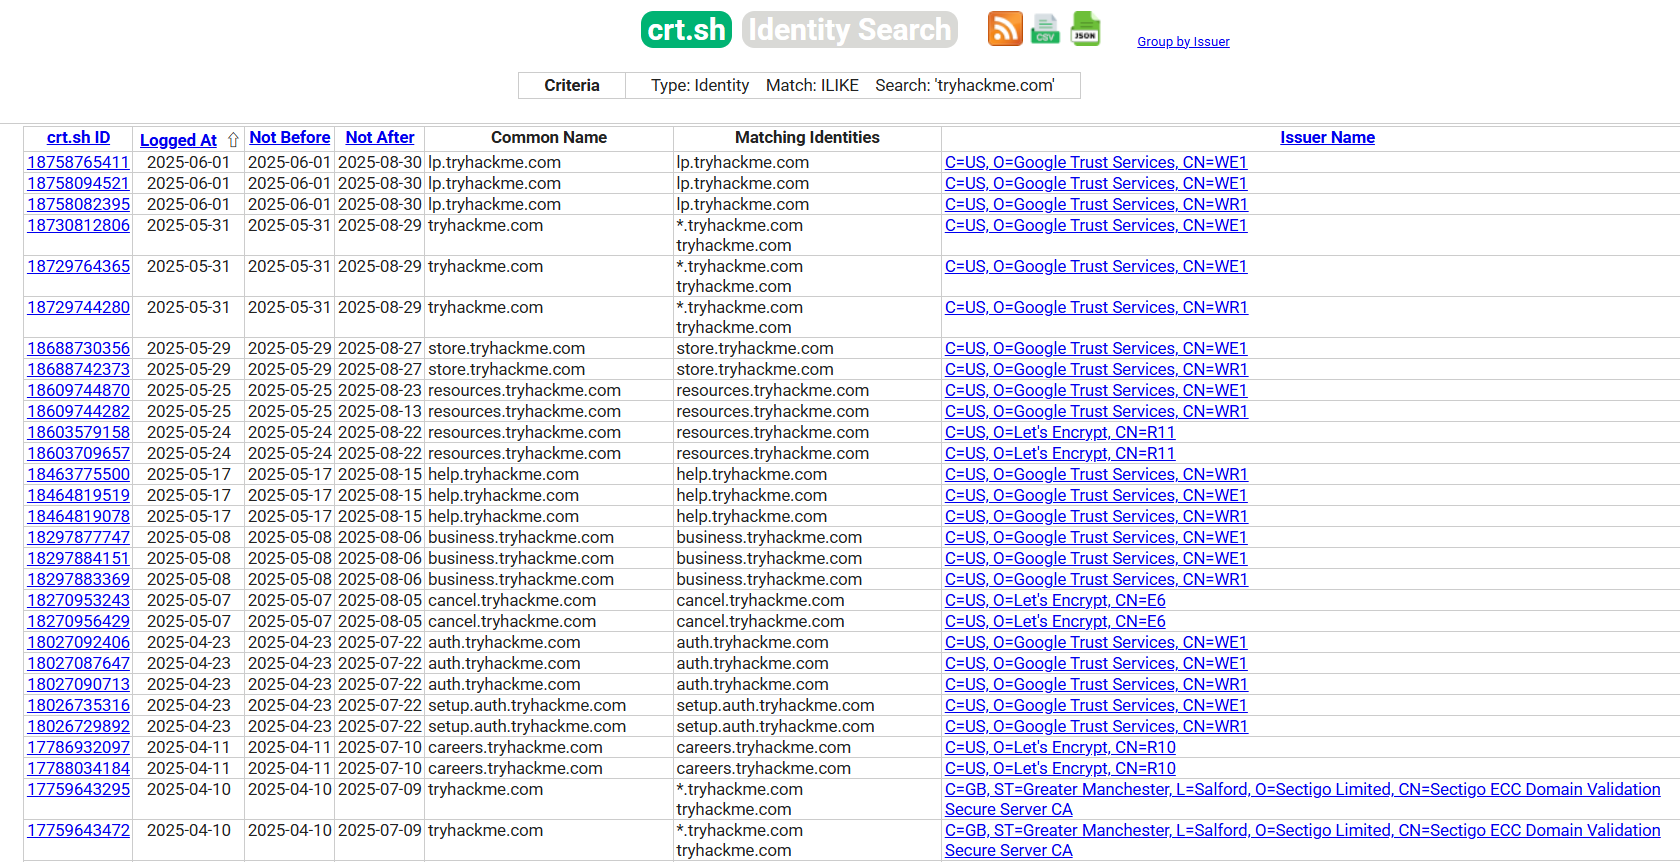Open certificate ID 18729744280
The width and height of the screenshot is (1680, 862).
click(78, 307)
